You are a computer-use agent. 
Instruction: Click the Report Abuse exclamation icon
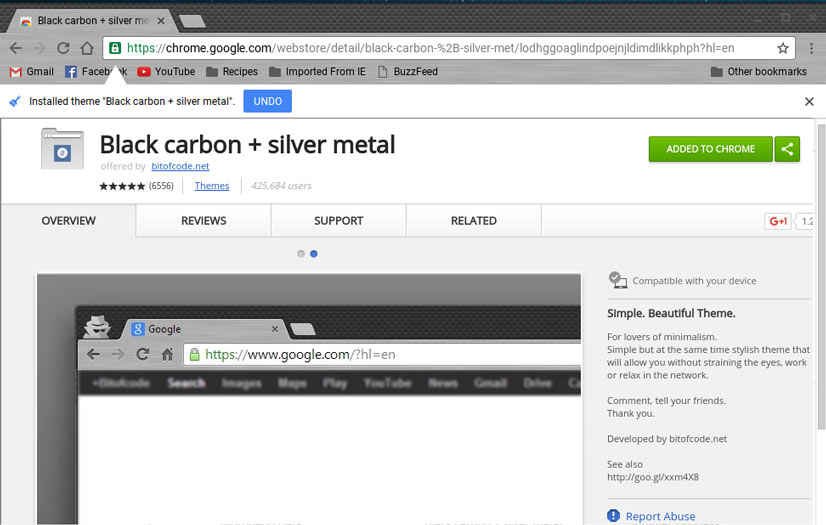[x=613, y=516]
